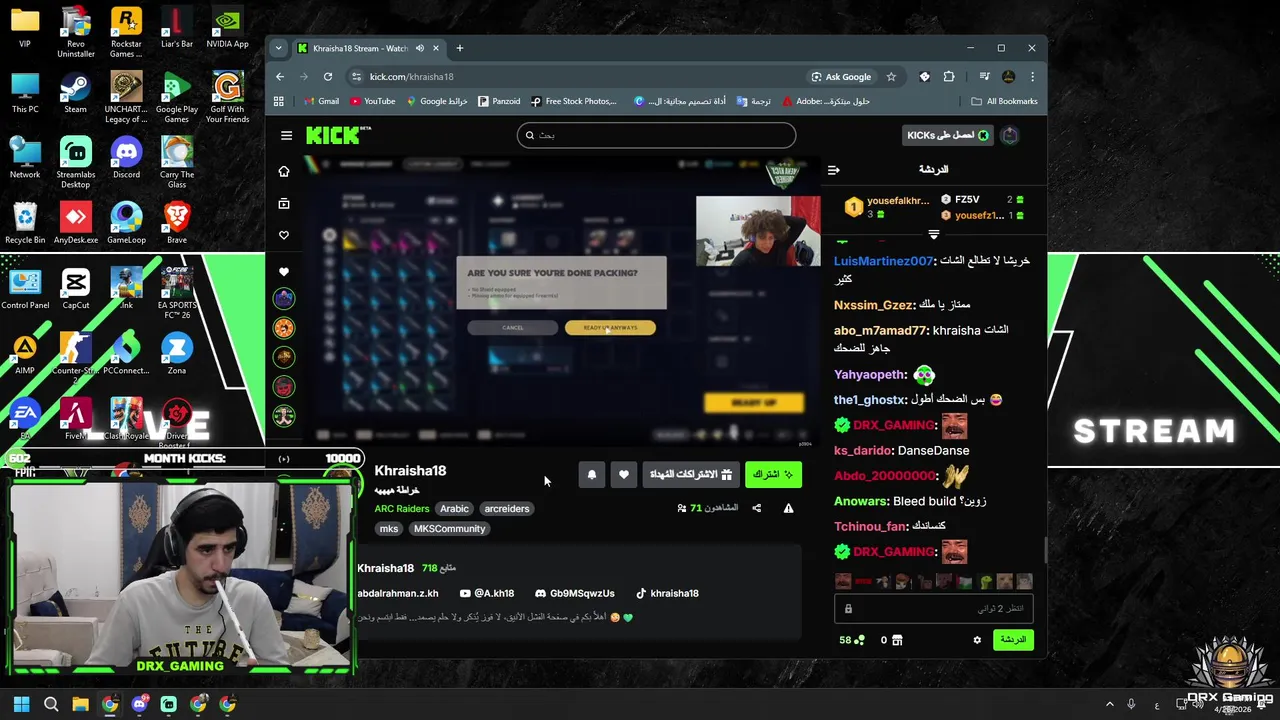1280x720 pixels.
Task: Expand the chat leaderboard with the down arrow
Action: [934, 235]
